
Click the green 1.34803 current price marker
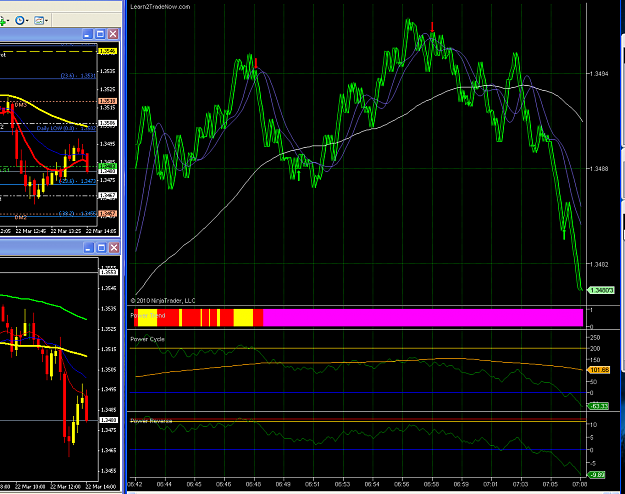pos(601,290)
